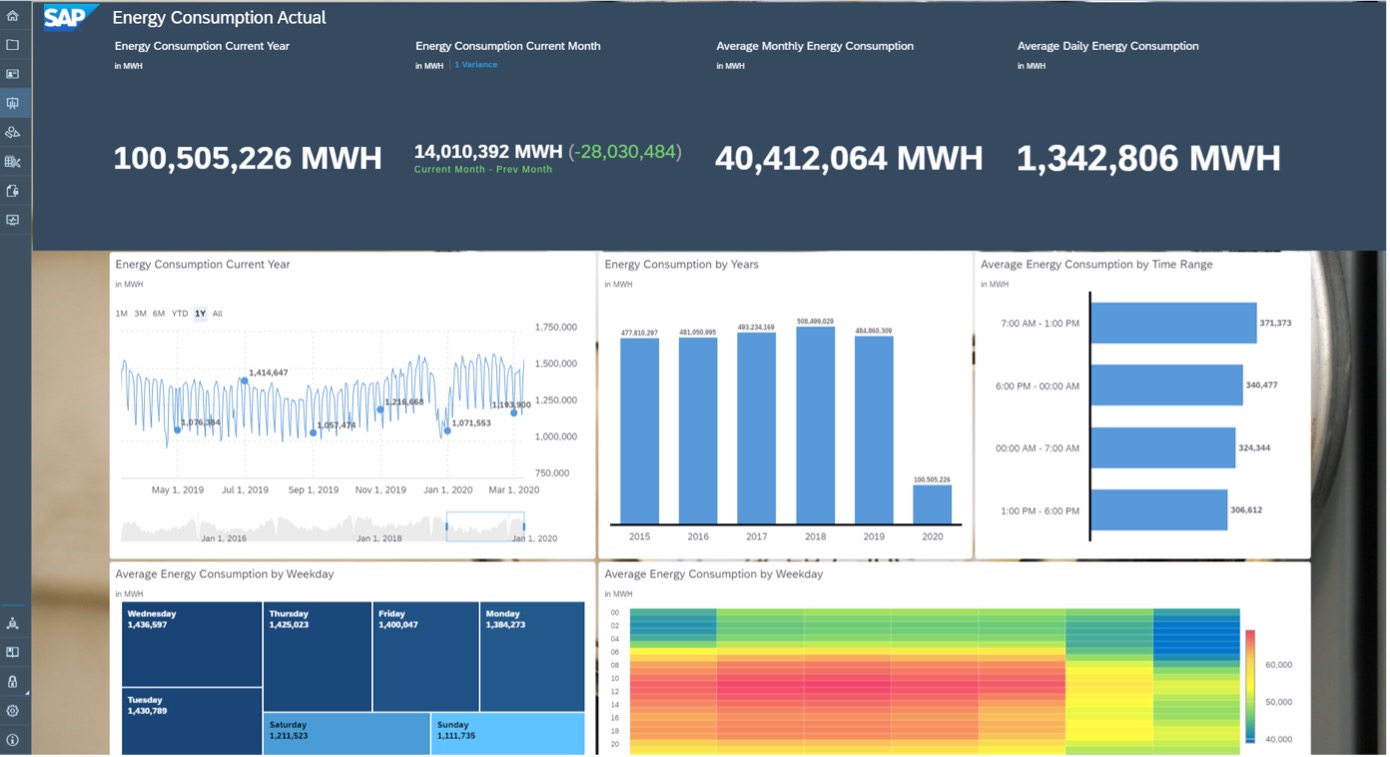Select the Saturday tile in treemap

[347, 733]
